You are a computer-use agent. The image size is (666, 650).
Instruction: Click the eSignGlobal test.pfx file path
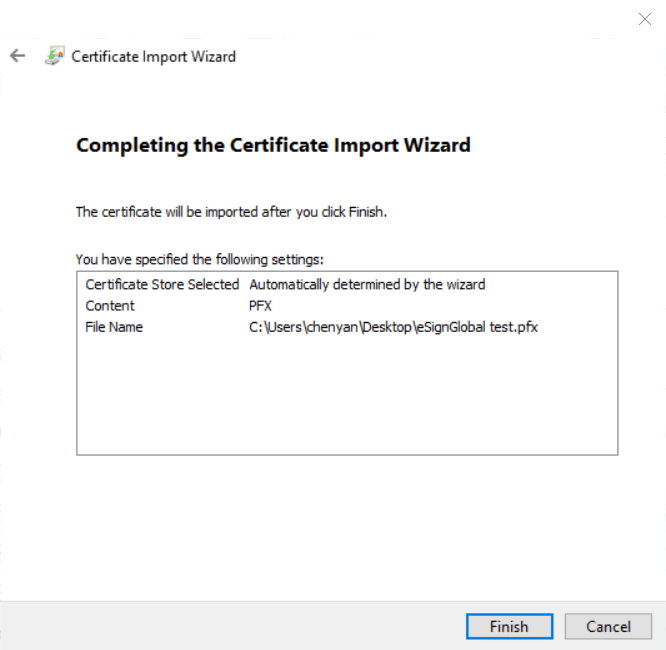coord(393,327)
